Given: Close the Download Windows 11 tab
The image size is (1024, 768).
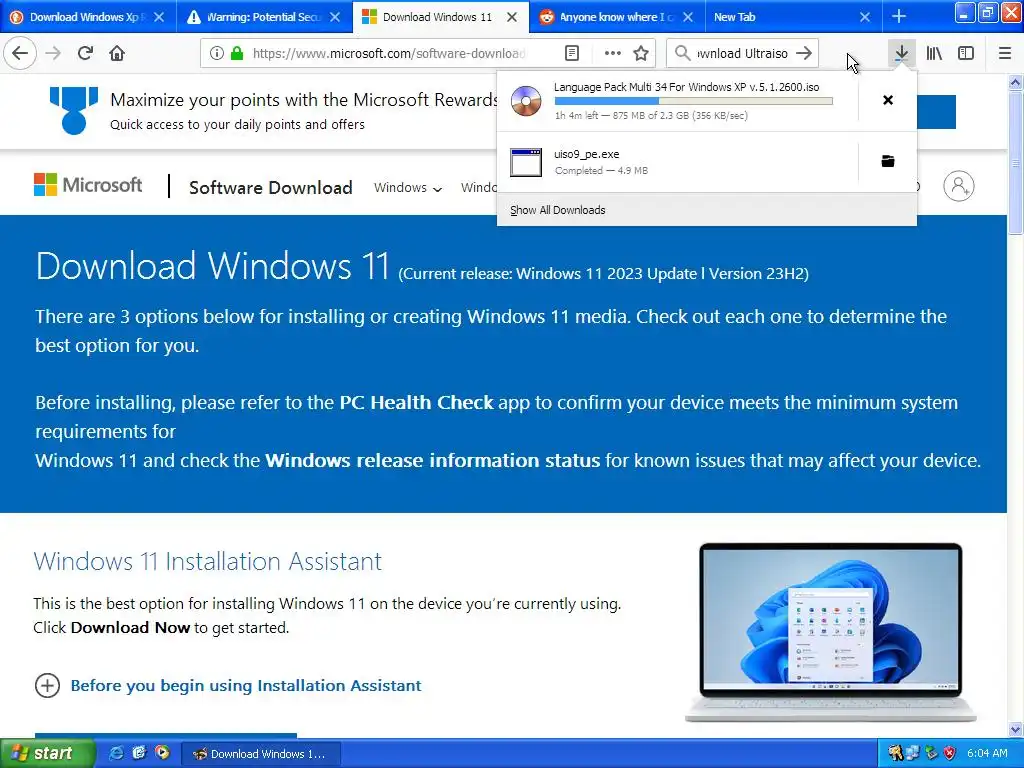Looking at the screenshot, I should pos(513,17).
